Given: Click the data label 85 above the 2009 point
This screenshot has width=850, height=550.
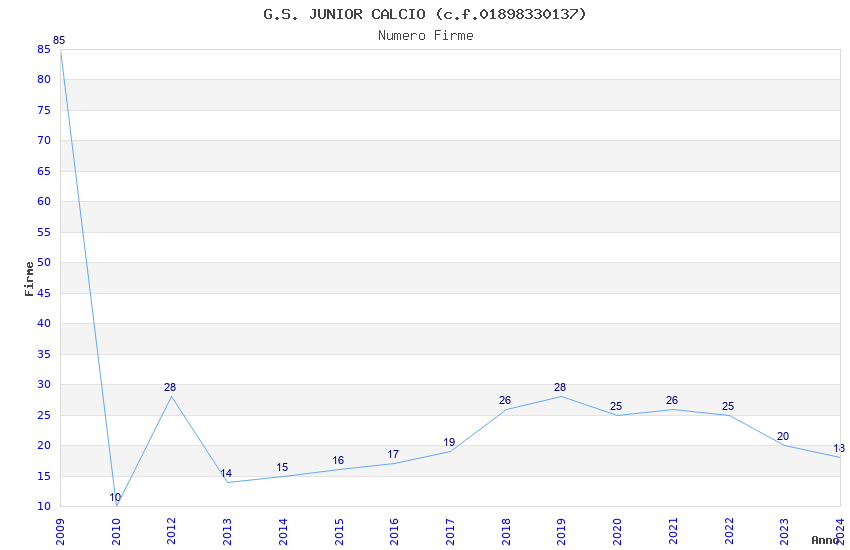Looking at the screenshot, I should 59,40.
